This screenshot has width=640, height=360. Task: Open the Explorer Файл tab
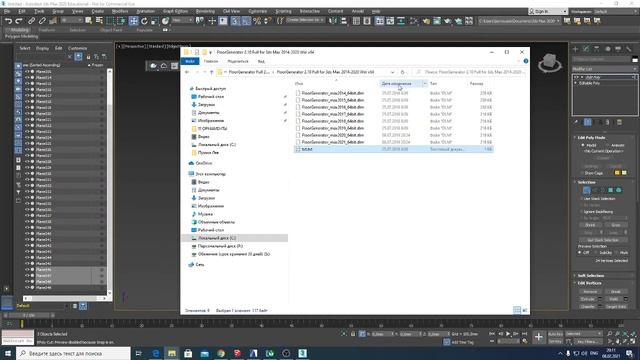190,61
